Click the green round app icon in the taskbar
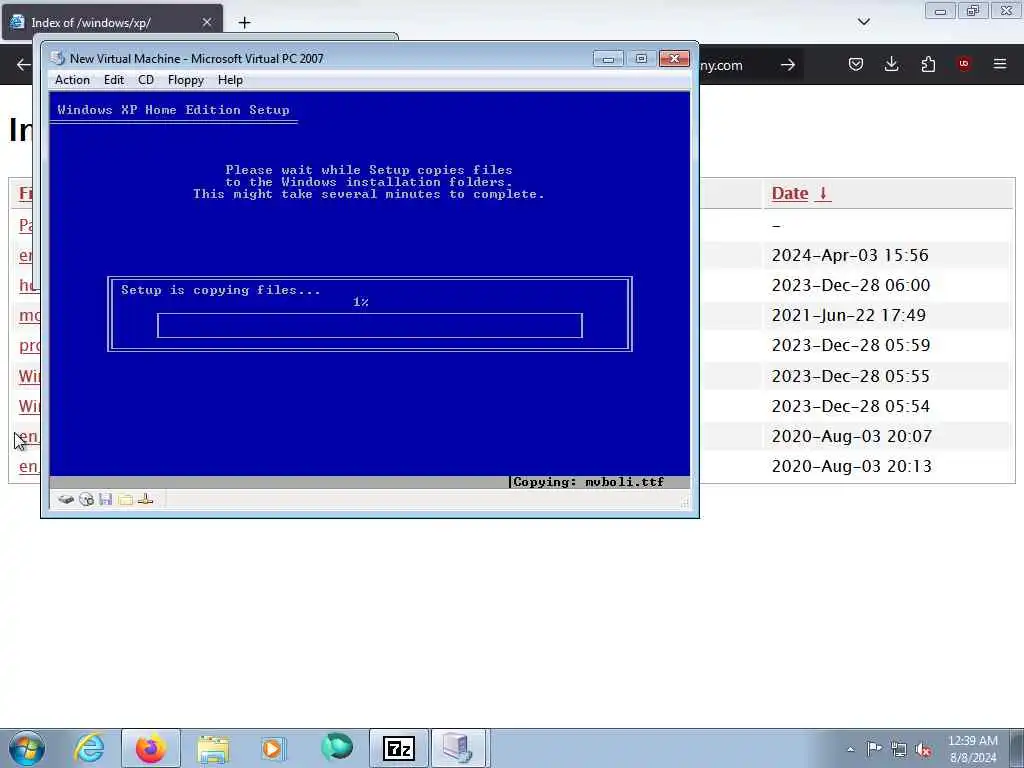Screen dimensions: 1024x768 click(337, 748)
